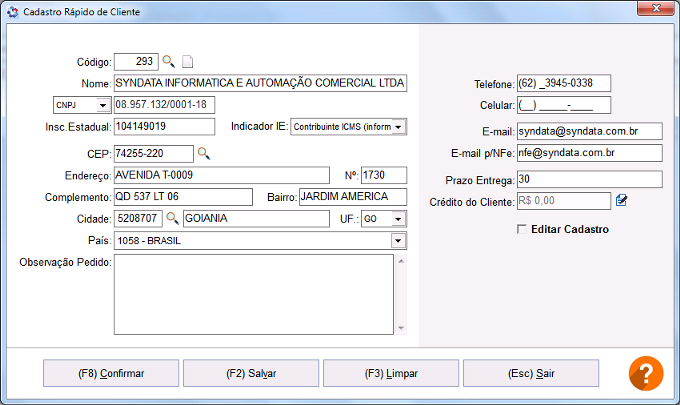This screenshot has height=405, width=680.
Task: Click the Nº field showing 1730
Action: pos(384,175)
